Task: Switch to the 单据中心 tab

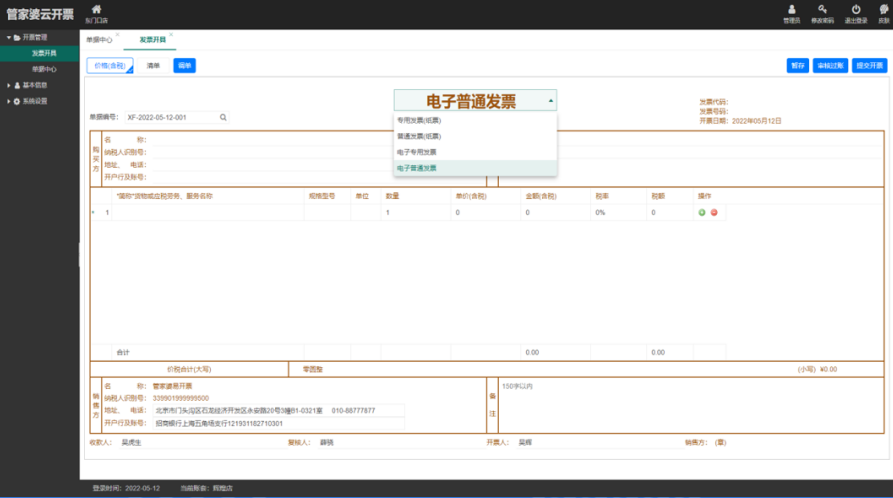Action: pyautogui.click(x=99, y=39)
